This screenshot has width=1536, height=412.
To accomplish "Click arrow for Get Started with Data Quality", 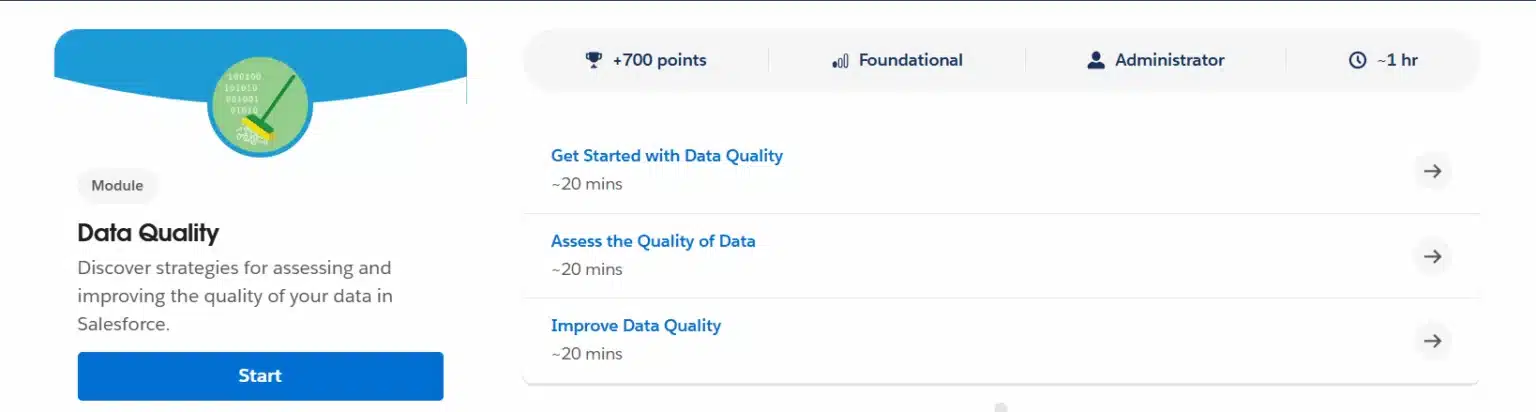I will (1432, 171).
